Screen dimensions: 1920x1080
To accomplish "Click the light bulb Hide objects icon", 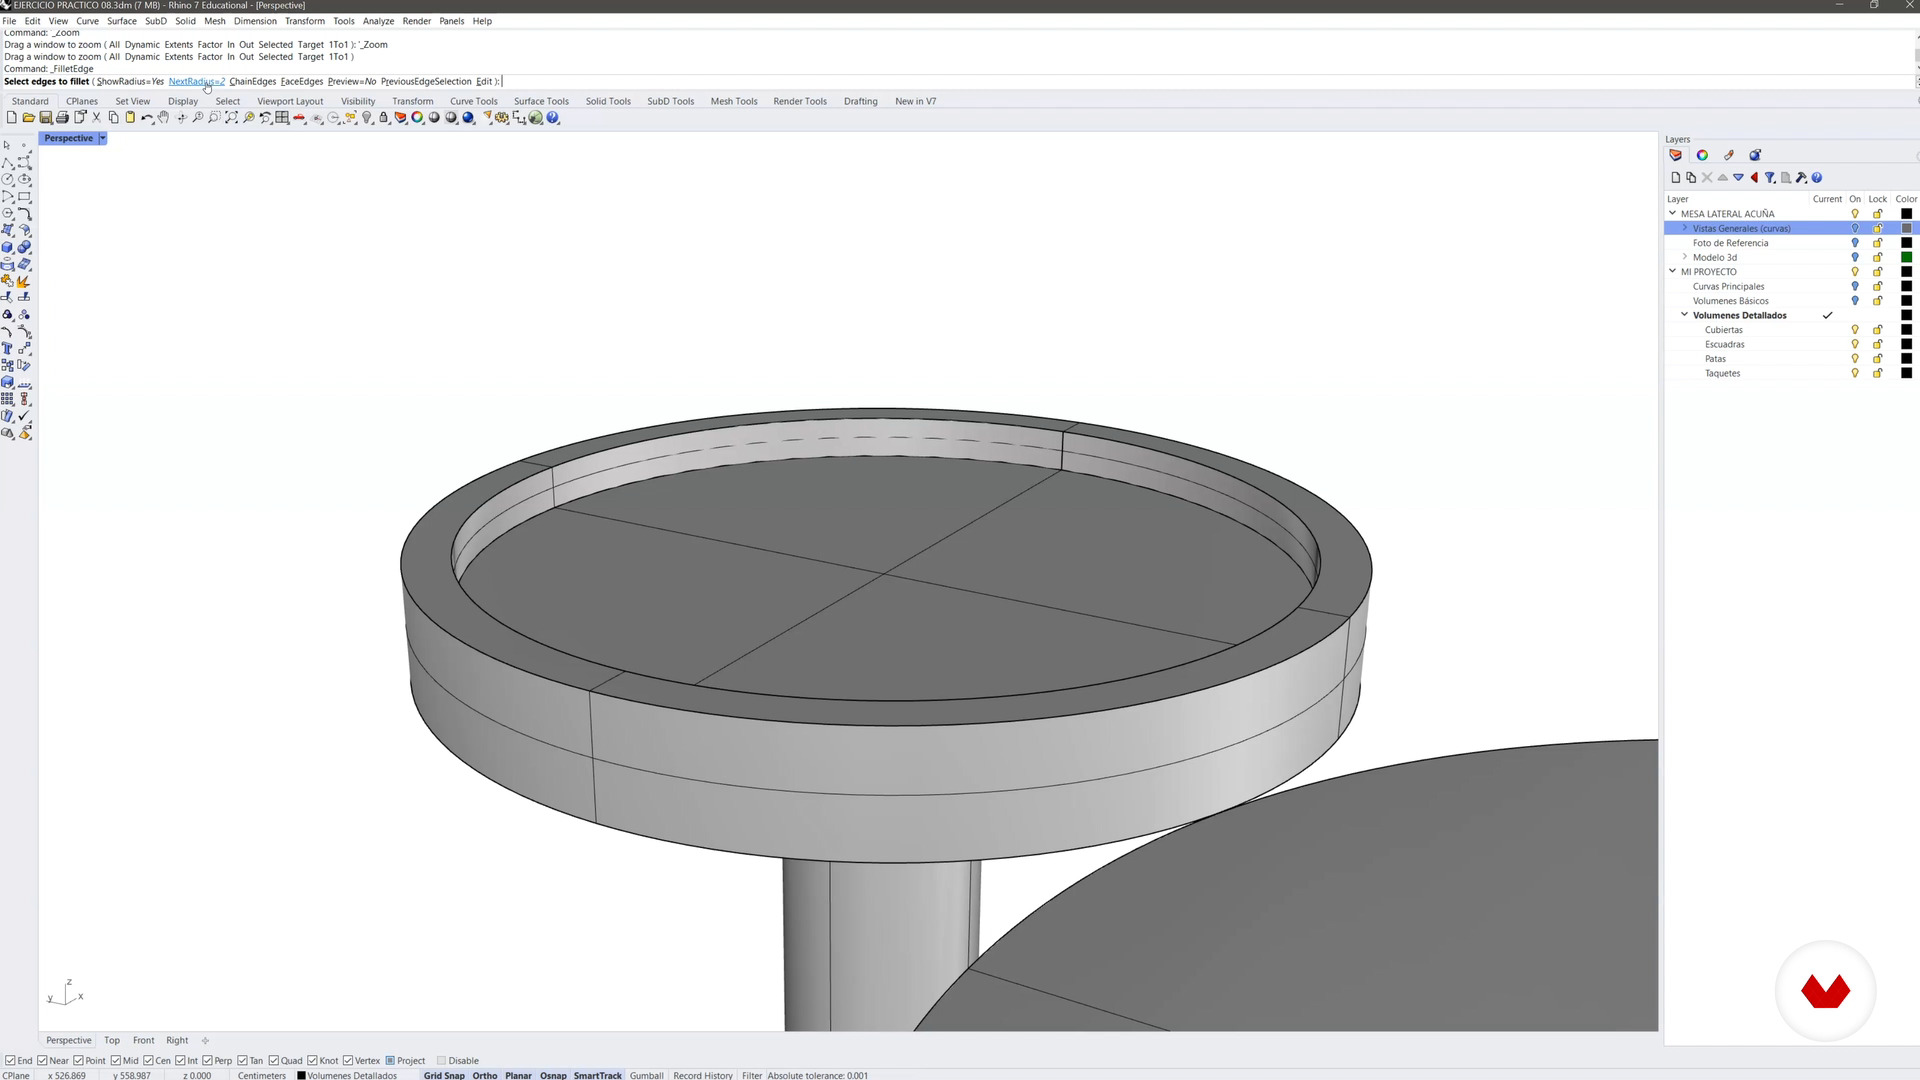I will point(367,118).
